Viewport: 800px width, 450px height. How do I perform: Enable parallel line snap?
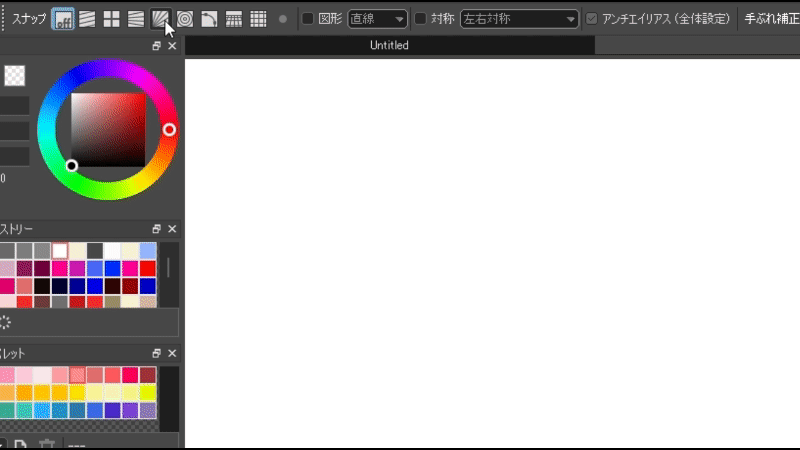87,19
